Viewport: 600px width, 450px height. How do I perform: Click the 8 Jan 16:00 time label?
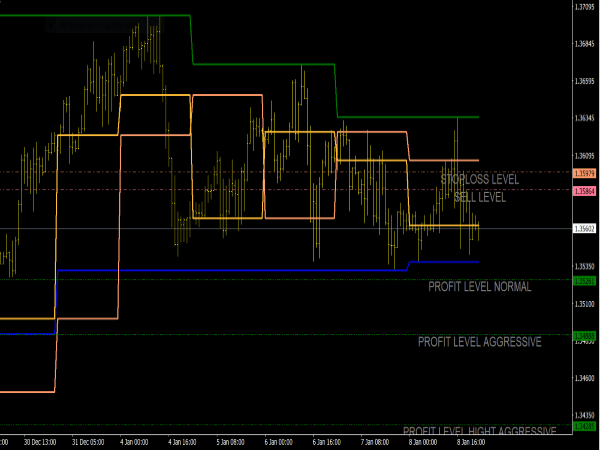point(470,441)
